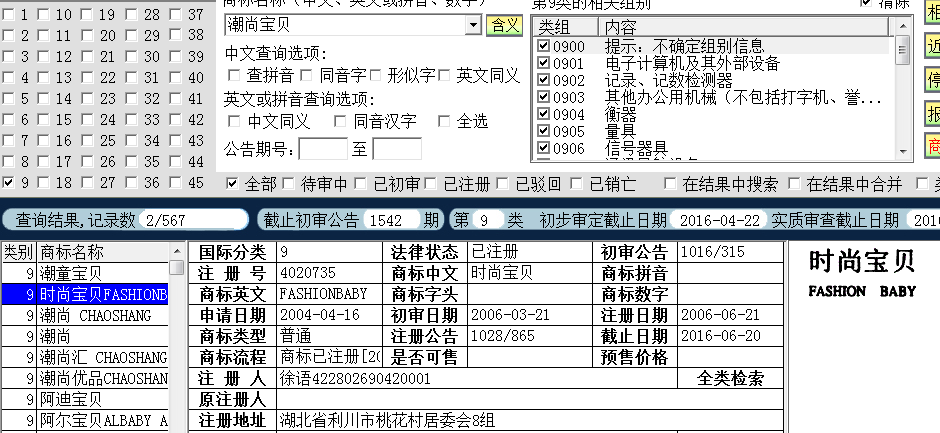The image size is (940, 433).
Task: Check the 同音汉字 option
Action: 340,121
